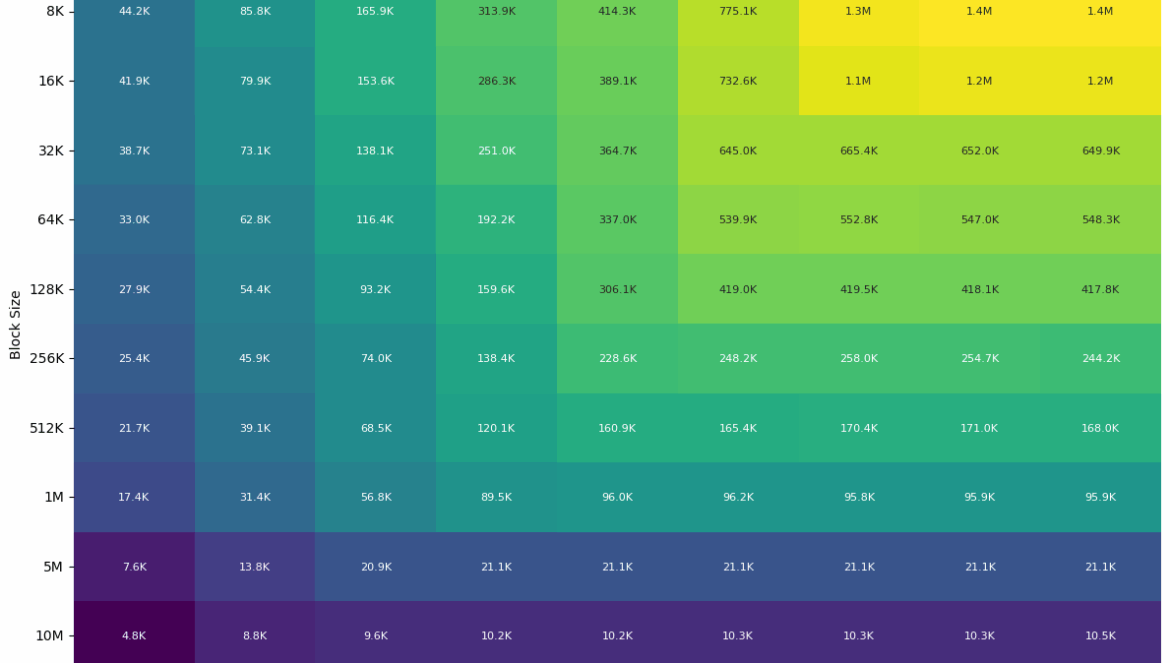
Task: Click the 171.0K heatmap cell
Action: tap(979, 428)
